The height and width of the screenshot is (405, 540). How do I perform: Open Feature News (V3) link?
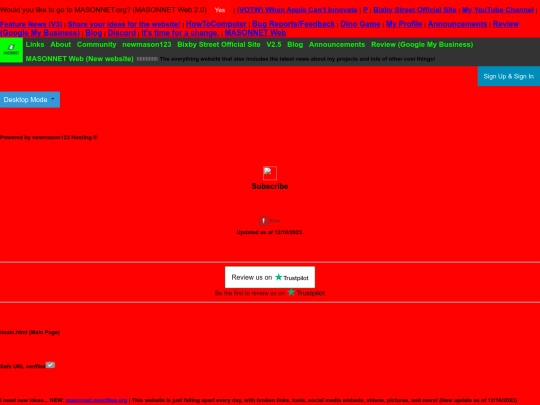[x=31, y=24]
